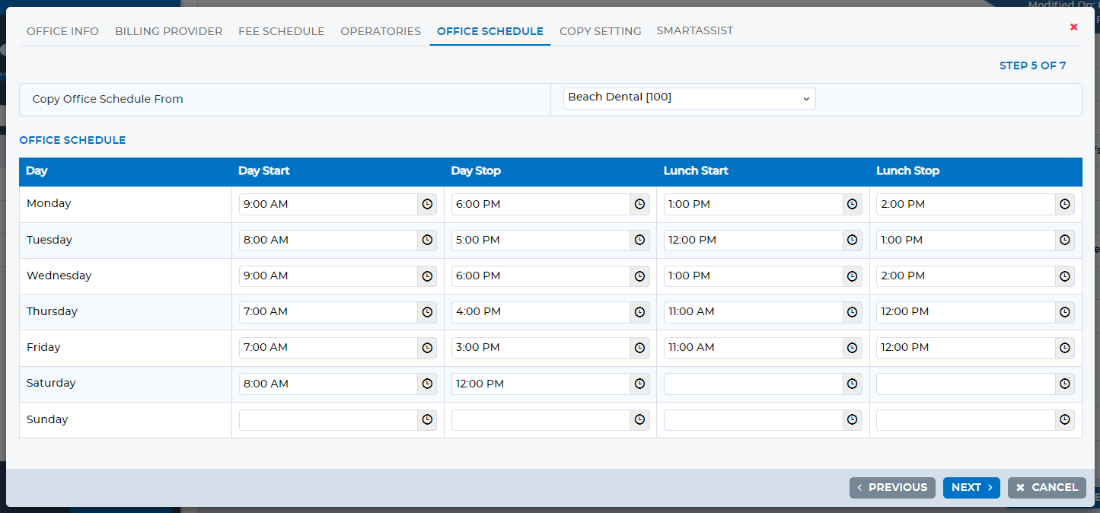The image size is (1100, 513).
Task: Edit Friday Day Stop time field
Action: pyautogui.click(x=540, y=347)
